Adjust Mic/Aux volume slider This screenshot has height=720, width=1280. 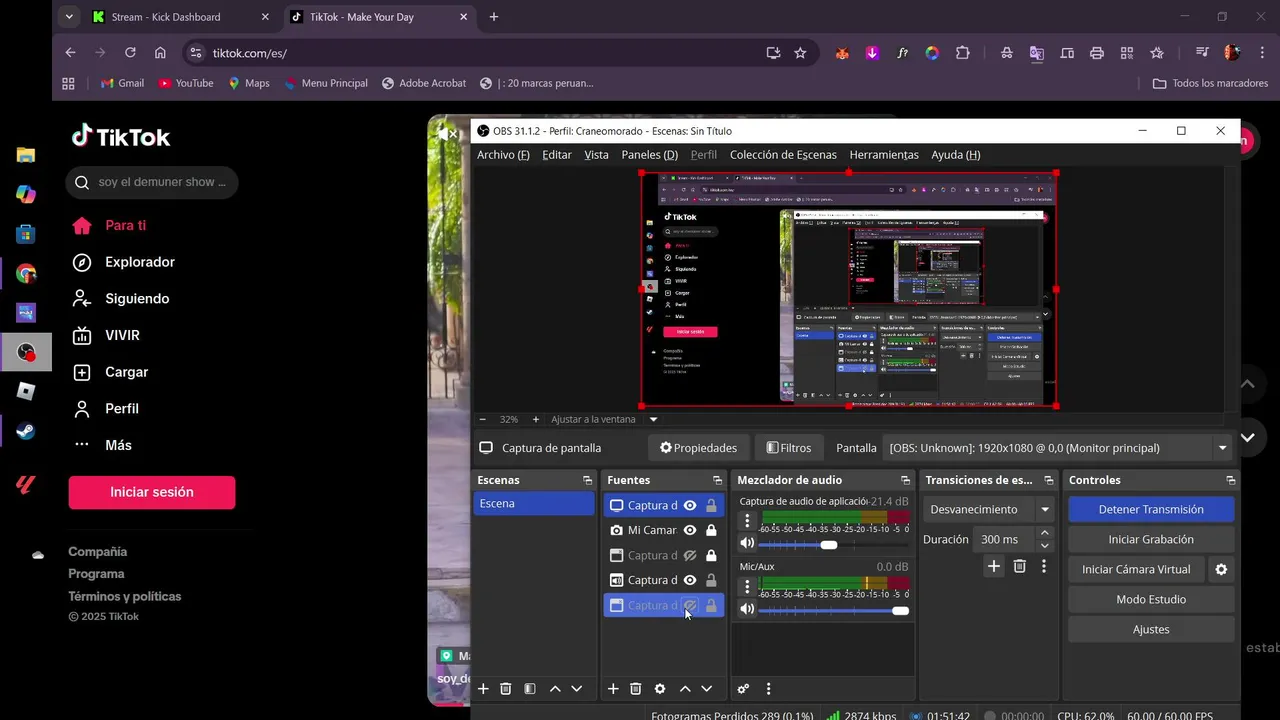(x=833, y=610)
